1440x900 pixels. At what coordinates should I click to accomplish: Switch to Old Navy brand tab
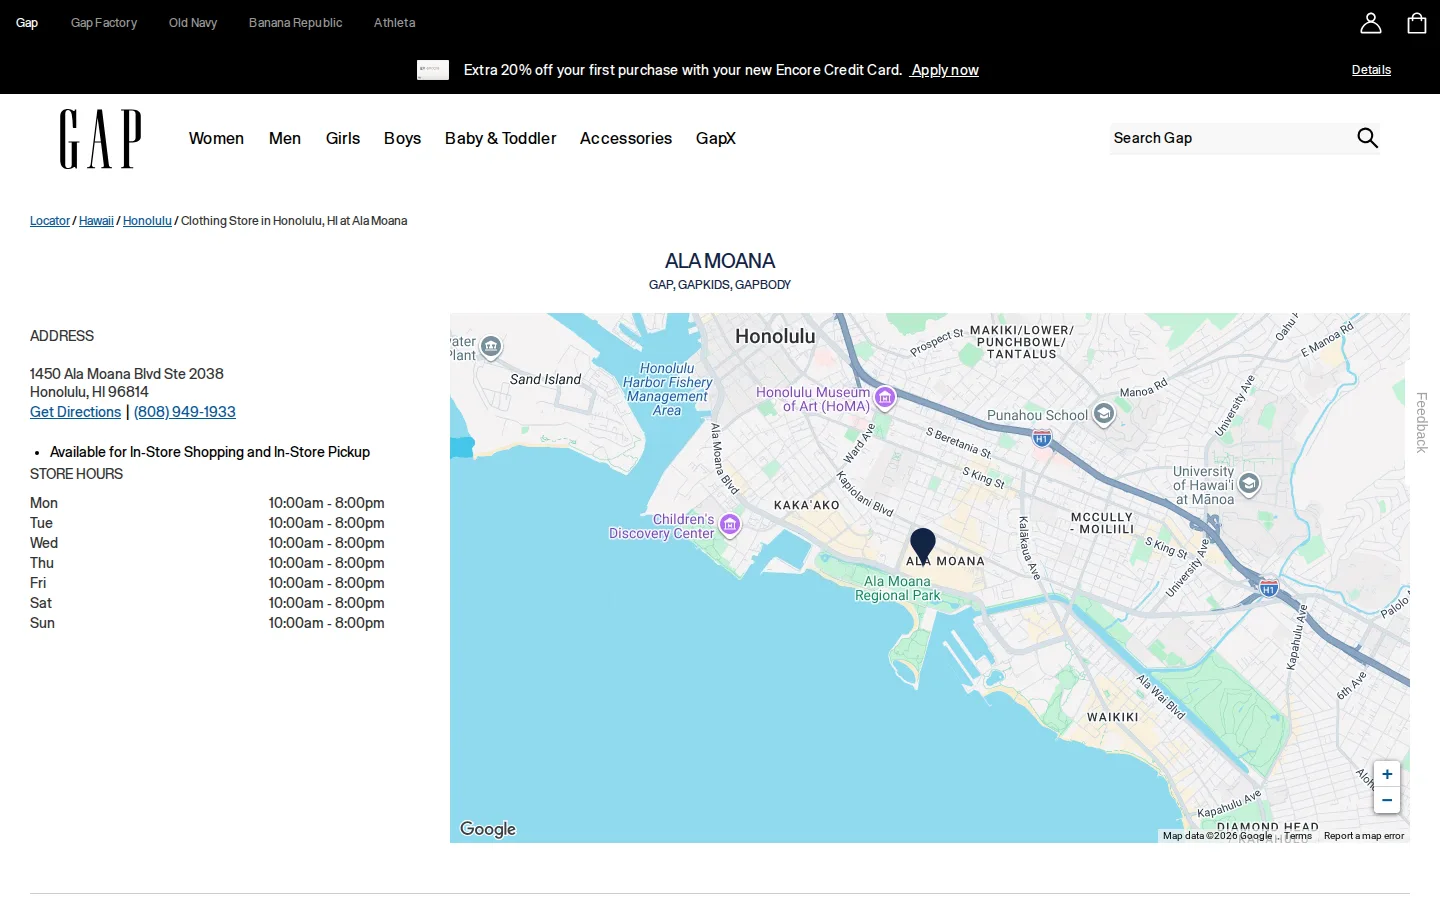[x=193, y=23]
